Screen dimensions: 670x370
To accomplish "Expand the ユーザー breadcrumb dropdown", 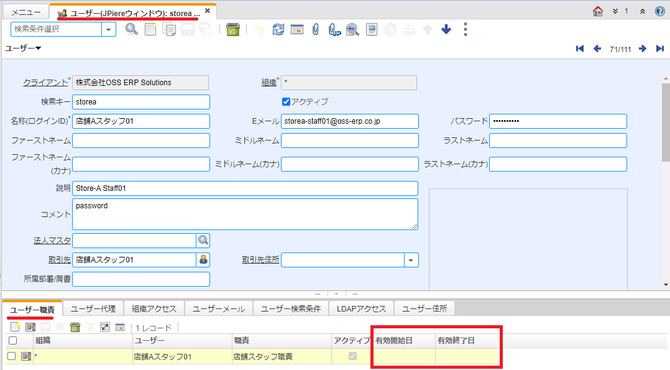I will (x=23, y=48).
